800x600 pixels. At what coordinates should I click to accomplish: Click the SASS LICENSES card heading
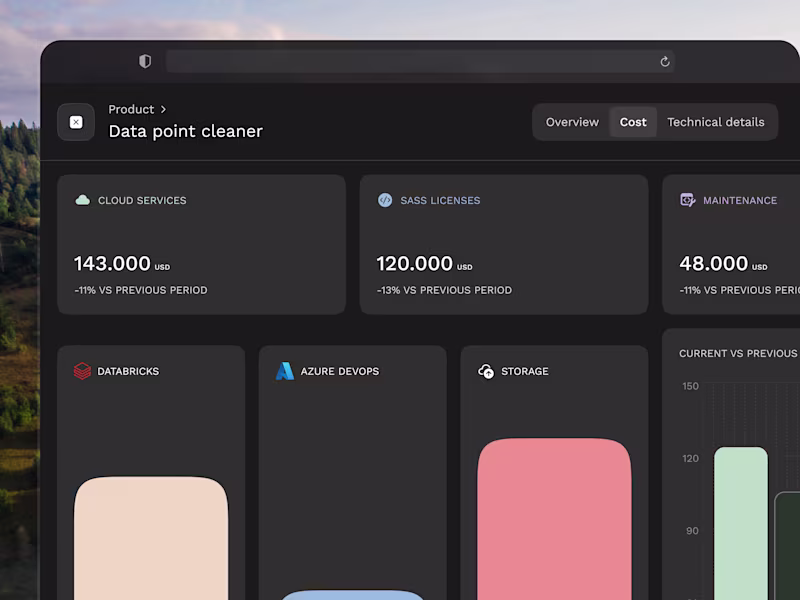click(x=440, y=201)
